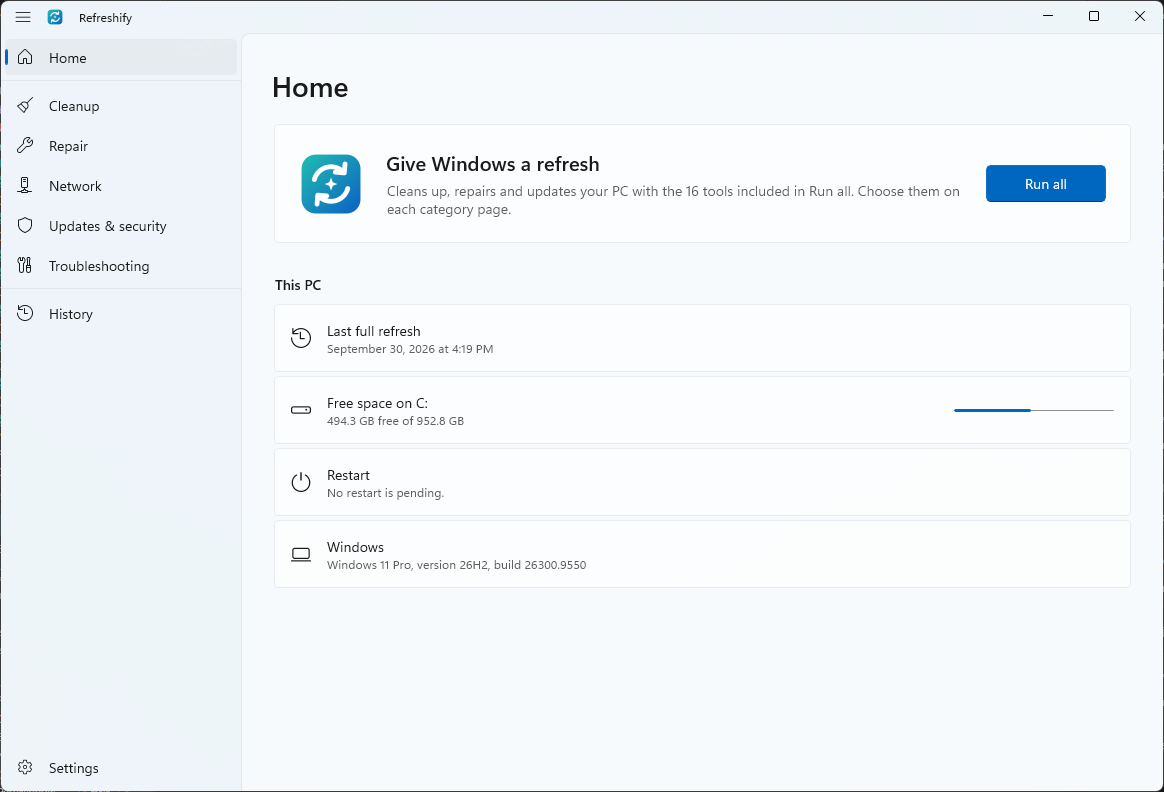Image resolution: width=1164 pixels, height=792 pixels.
Task: Click the Free space on C: label
Action: (377, 403)
